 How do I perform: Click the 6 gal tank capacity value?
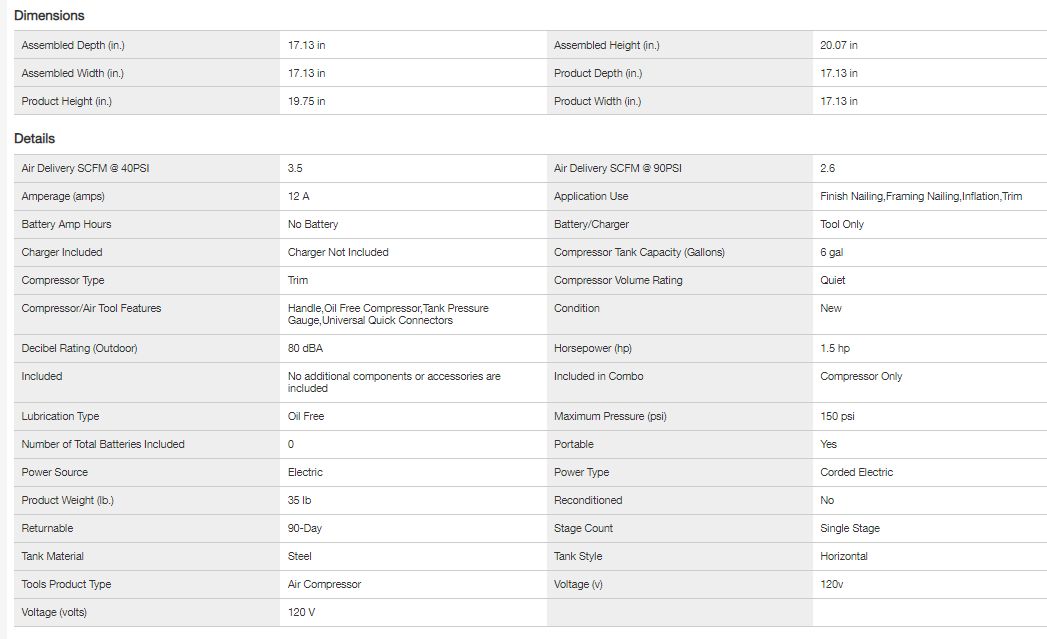831,252
